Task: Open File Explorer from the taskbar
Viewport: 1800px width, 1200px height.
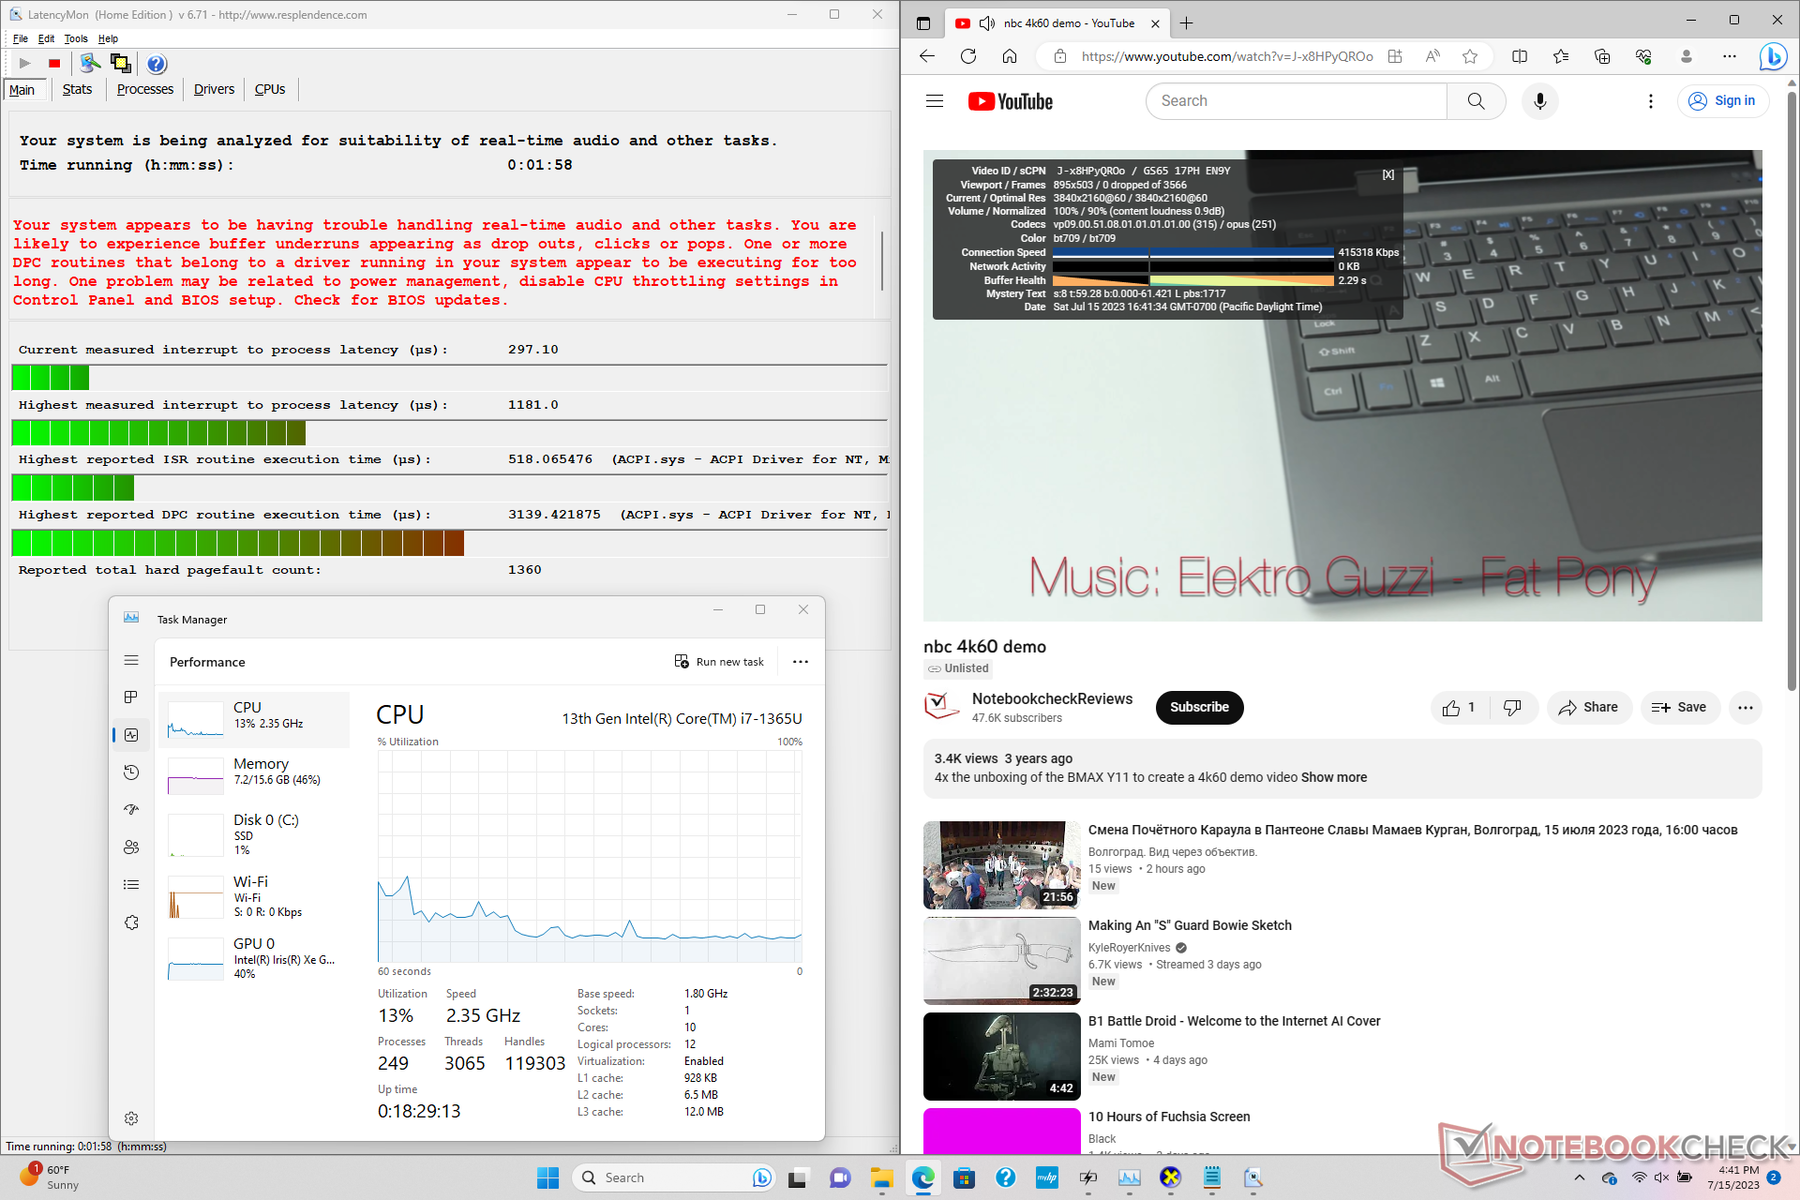Action: [881, 1178]
